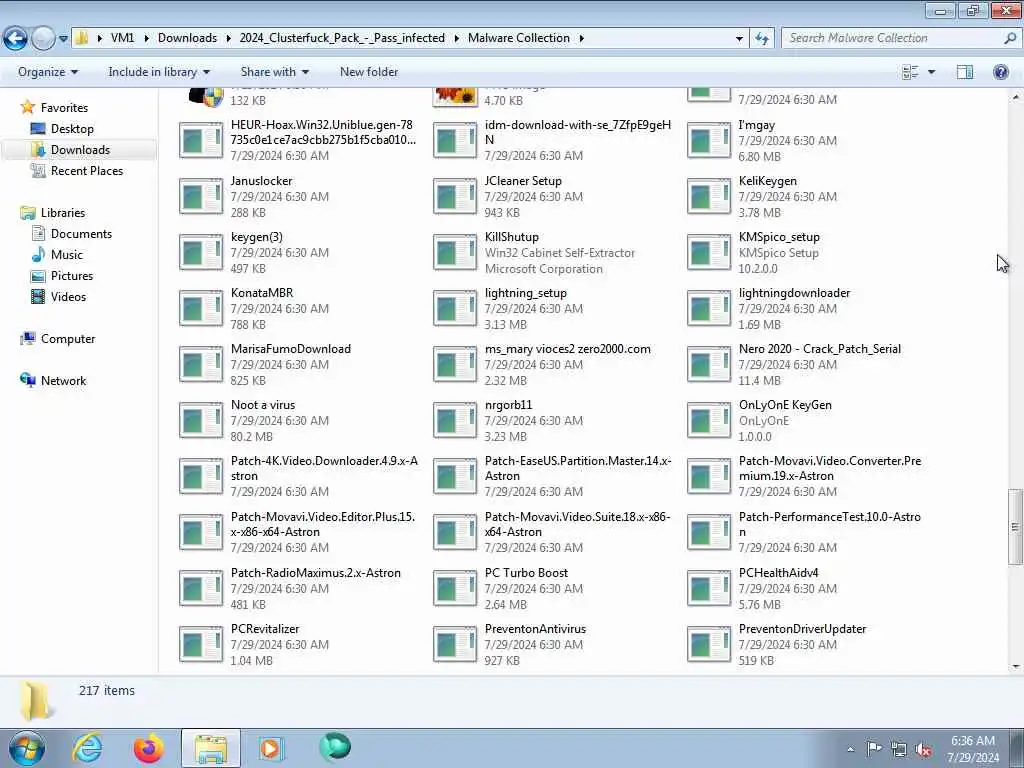Open the Organize menu
Viewport: 1024px width, 768px height.
(48, 72)
